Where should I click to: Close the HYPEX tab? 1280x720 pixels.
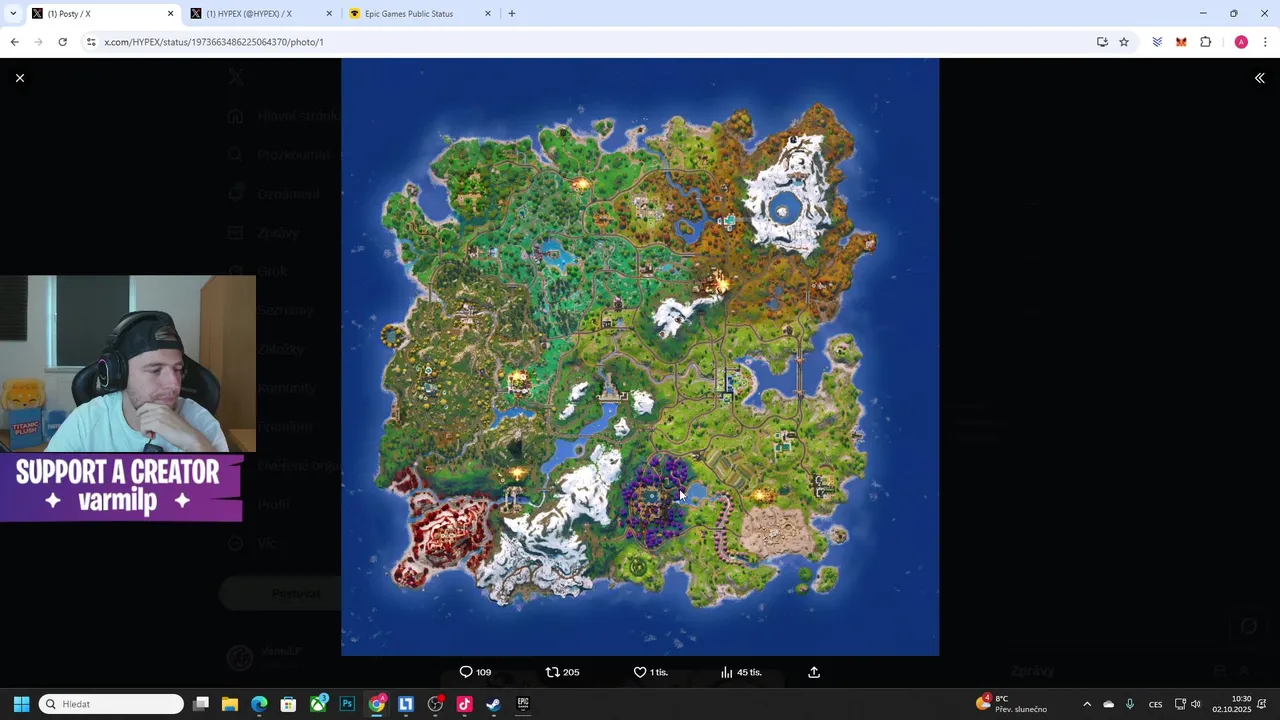[329, 14]
